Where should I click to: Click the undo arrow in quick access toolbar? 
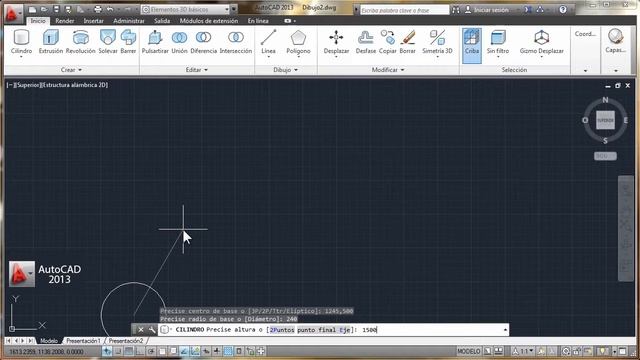pyautogui.click(x=109, y=9)
